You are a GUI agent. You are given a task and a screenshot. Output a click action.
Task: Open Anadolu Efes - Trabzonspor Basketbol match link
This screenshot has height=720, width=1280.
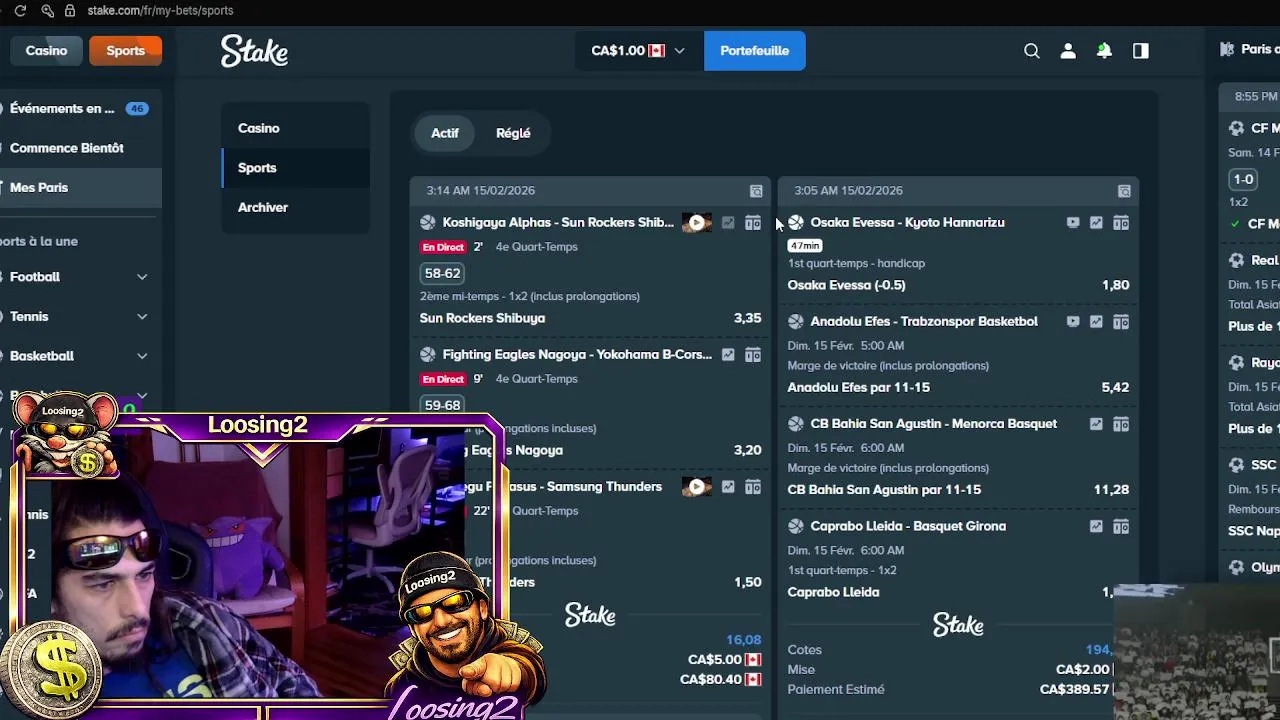point(924,322)
